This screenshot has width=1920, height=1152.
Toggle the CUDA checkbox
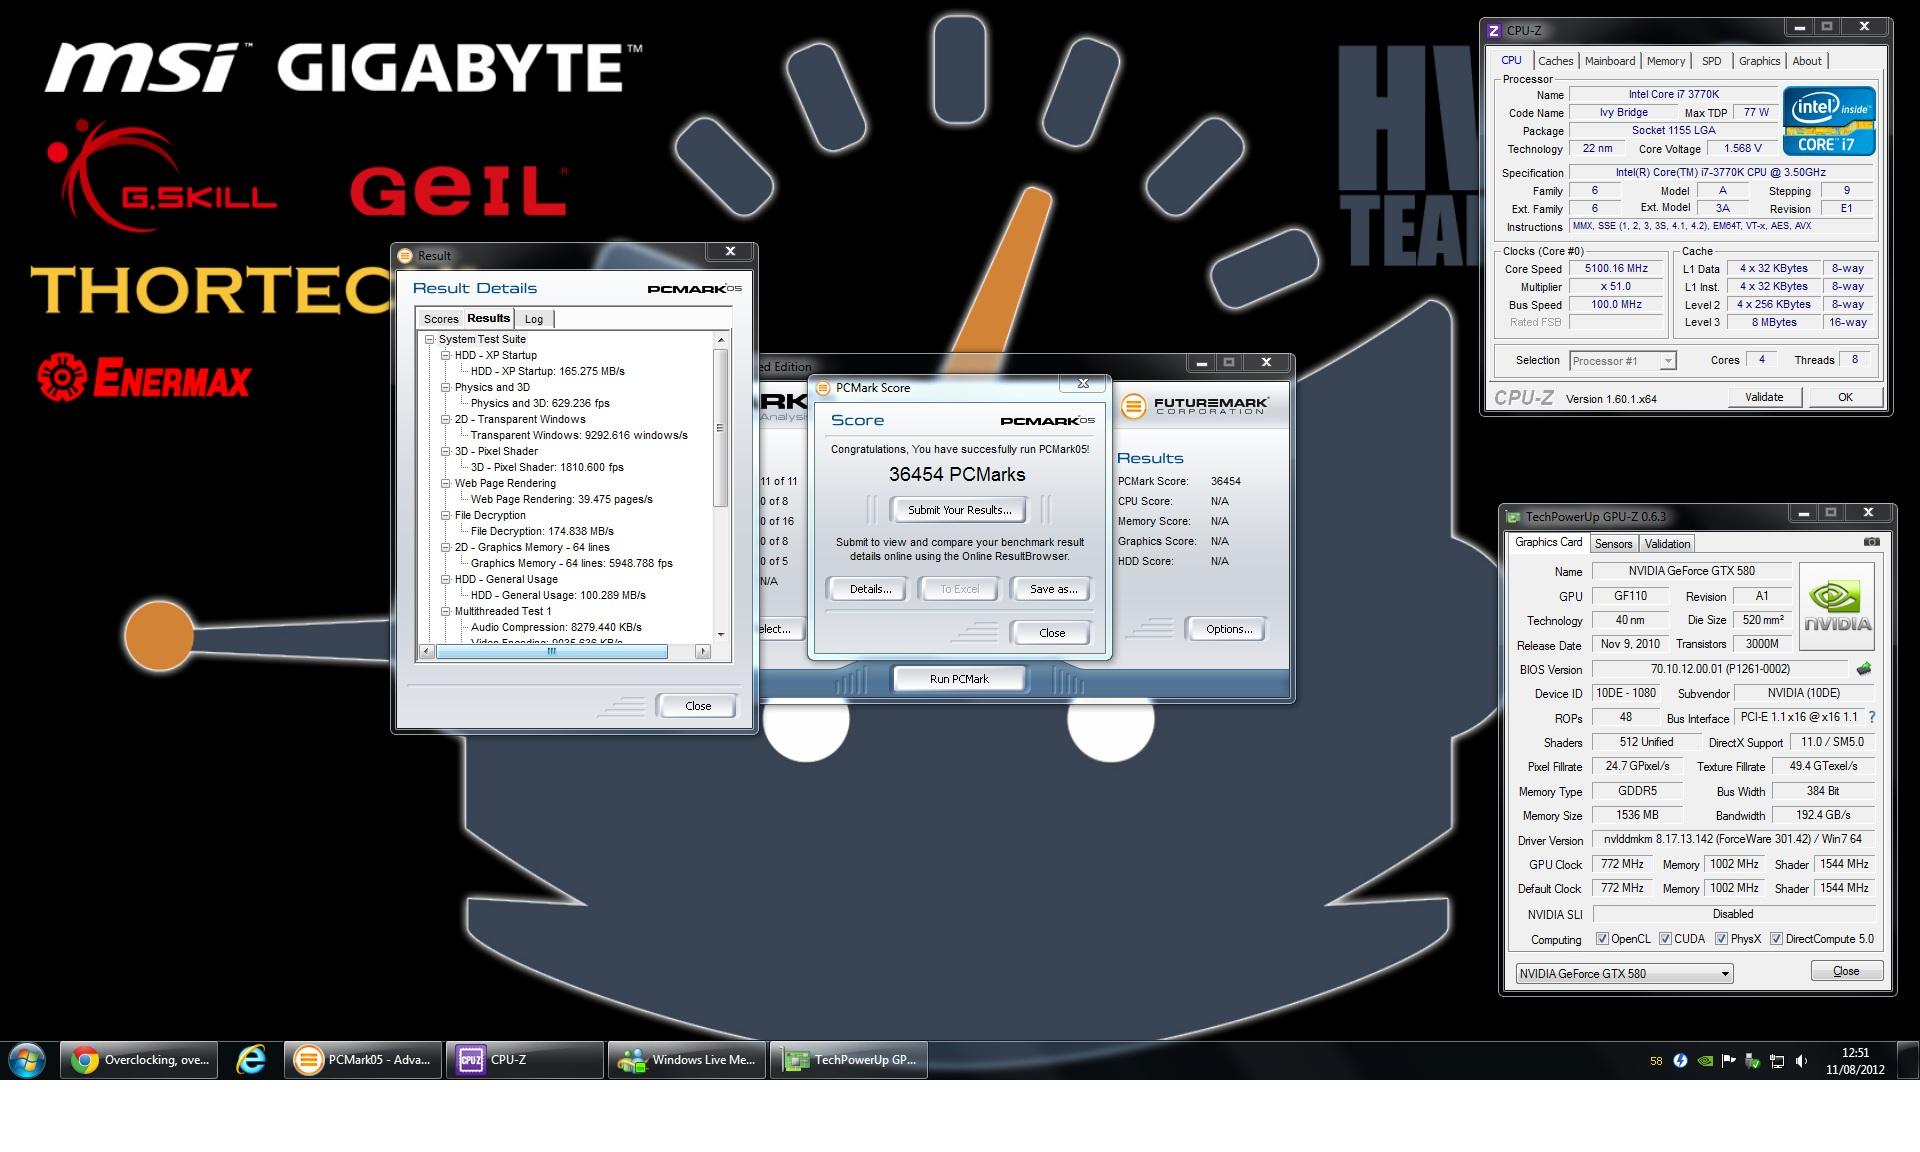(1665, 939)
